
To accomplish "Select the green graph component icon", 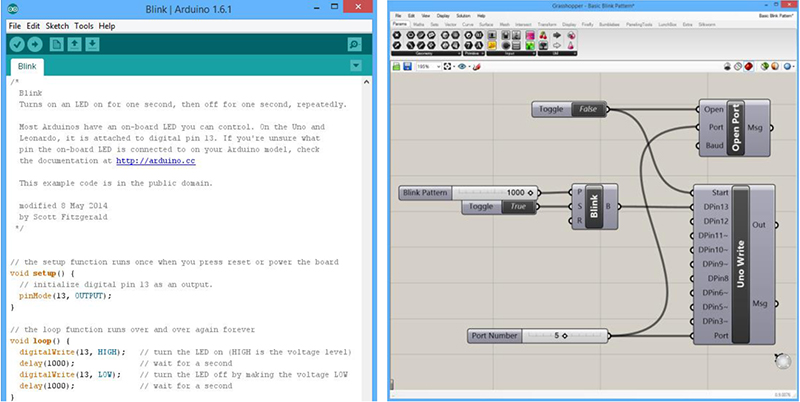I will coord(530,45).
